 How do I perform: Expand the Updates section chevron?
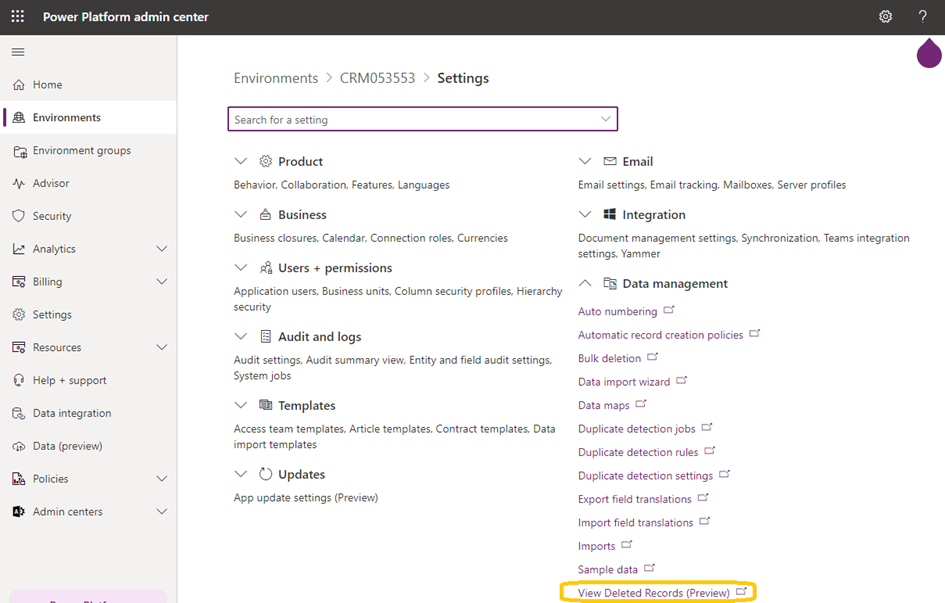click(x=240, y=474)
